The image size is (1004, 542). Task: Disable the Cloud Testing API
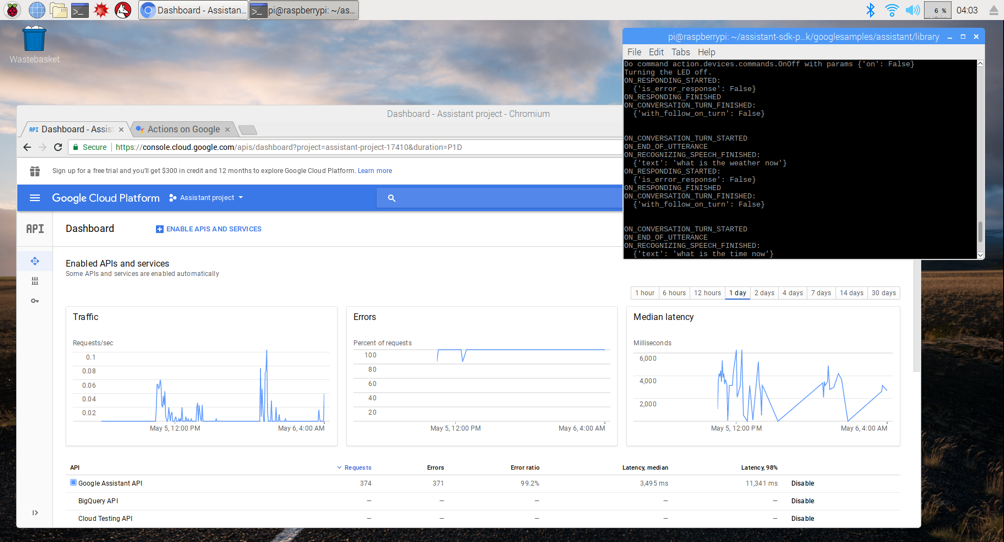pyautogui.click(x=802, y=518)
